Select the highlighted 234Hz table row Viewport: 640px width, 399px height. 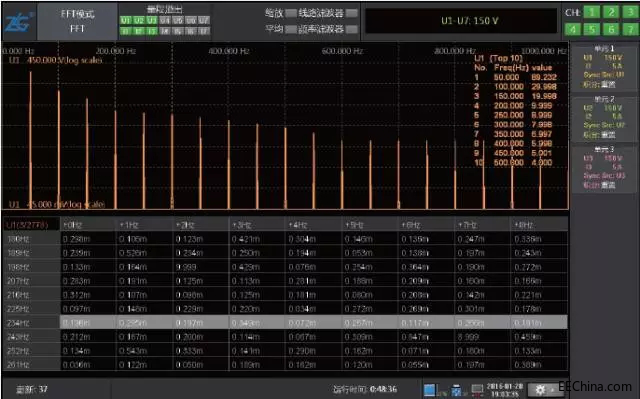pos(285,323)
